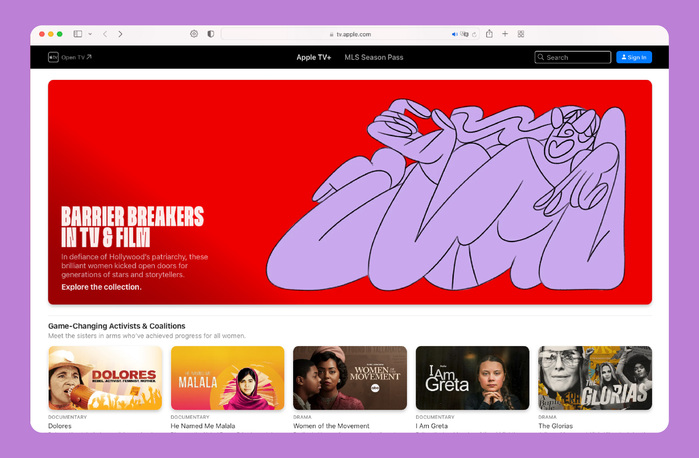
Task: Click the tv.apple.com address bar
Action: (350, 34)
